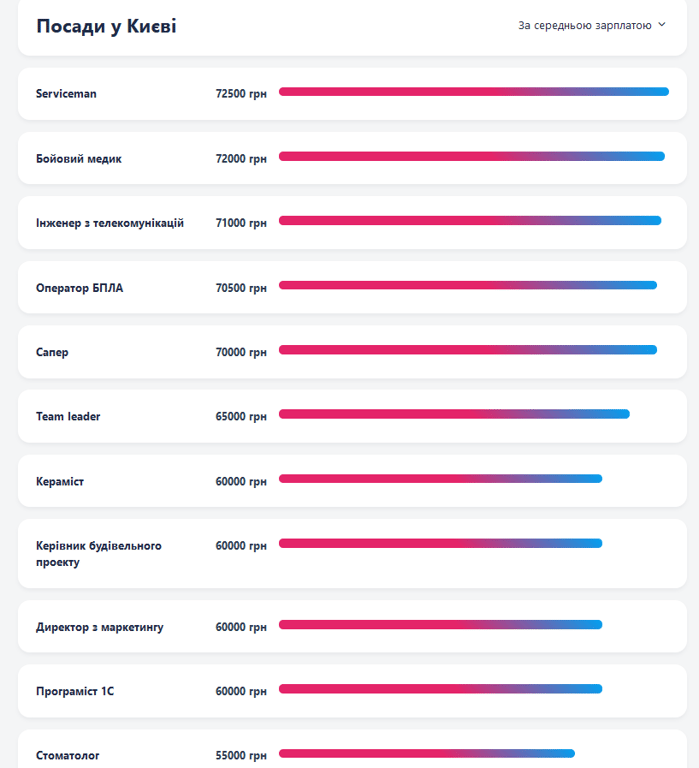Image resolution: width=699 pixels, height=768 pixels.
Task: Click the 'Сапер' position row
Action: [x=52, y=352]
